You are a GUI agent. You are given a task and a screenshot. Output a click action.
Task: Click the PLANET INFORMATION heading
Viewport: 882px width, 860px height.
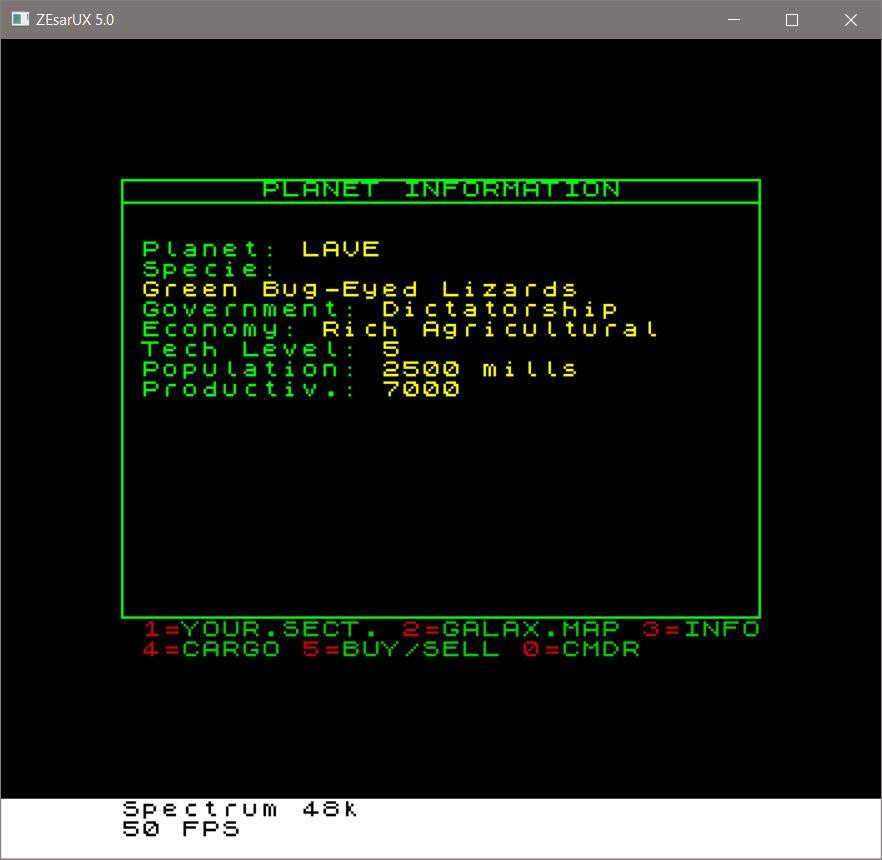(441, 190)
